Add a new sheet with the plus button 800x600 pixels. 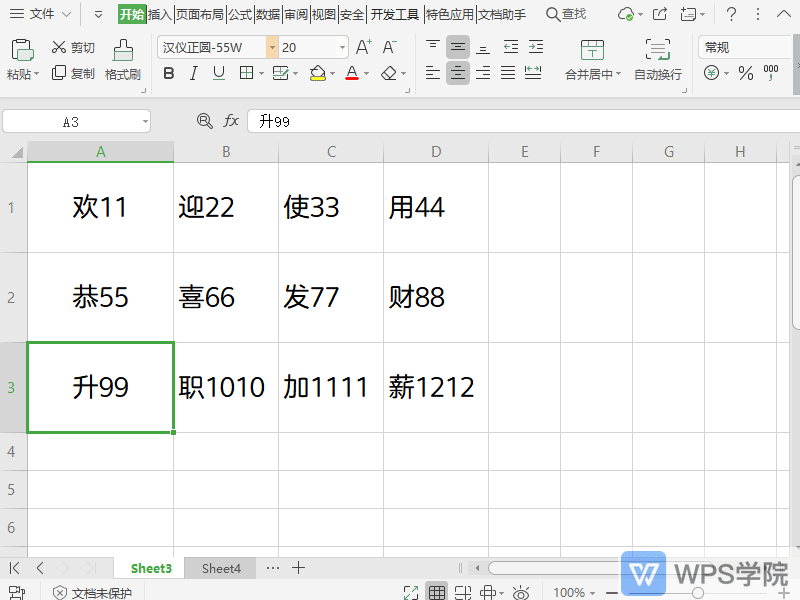pos(298,568)
